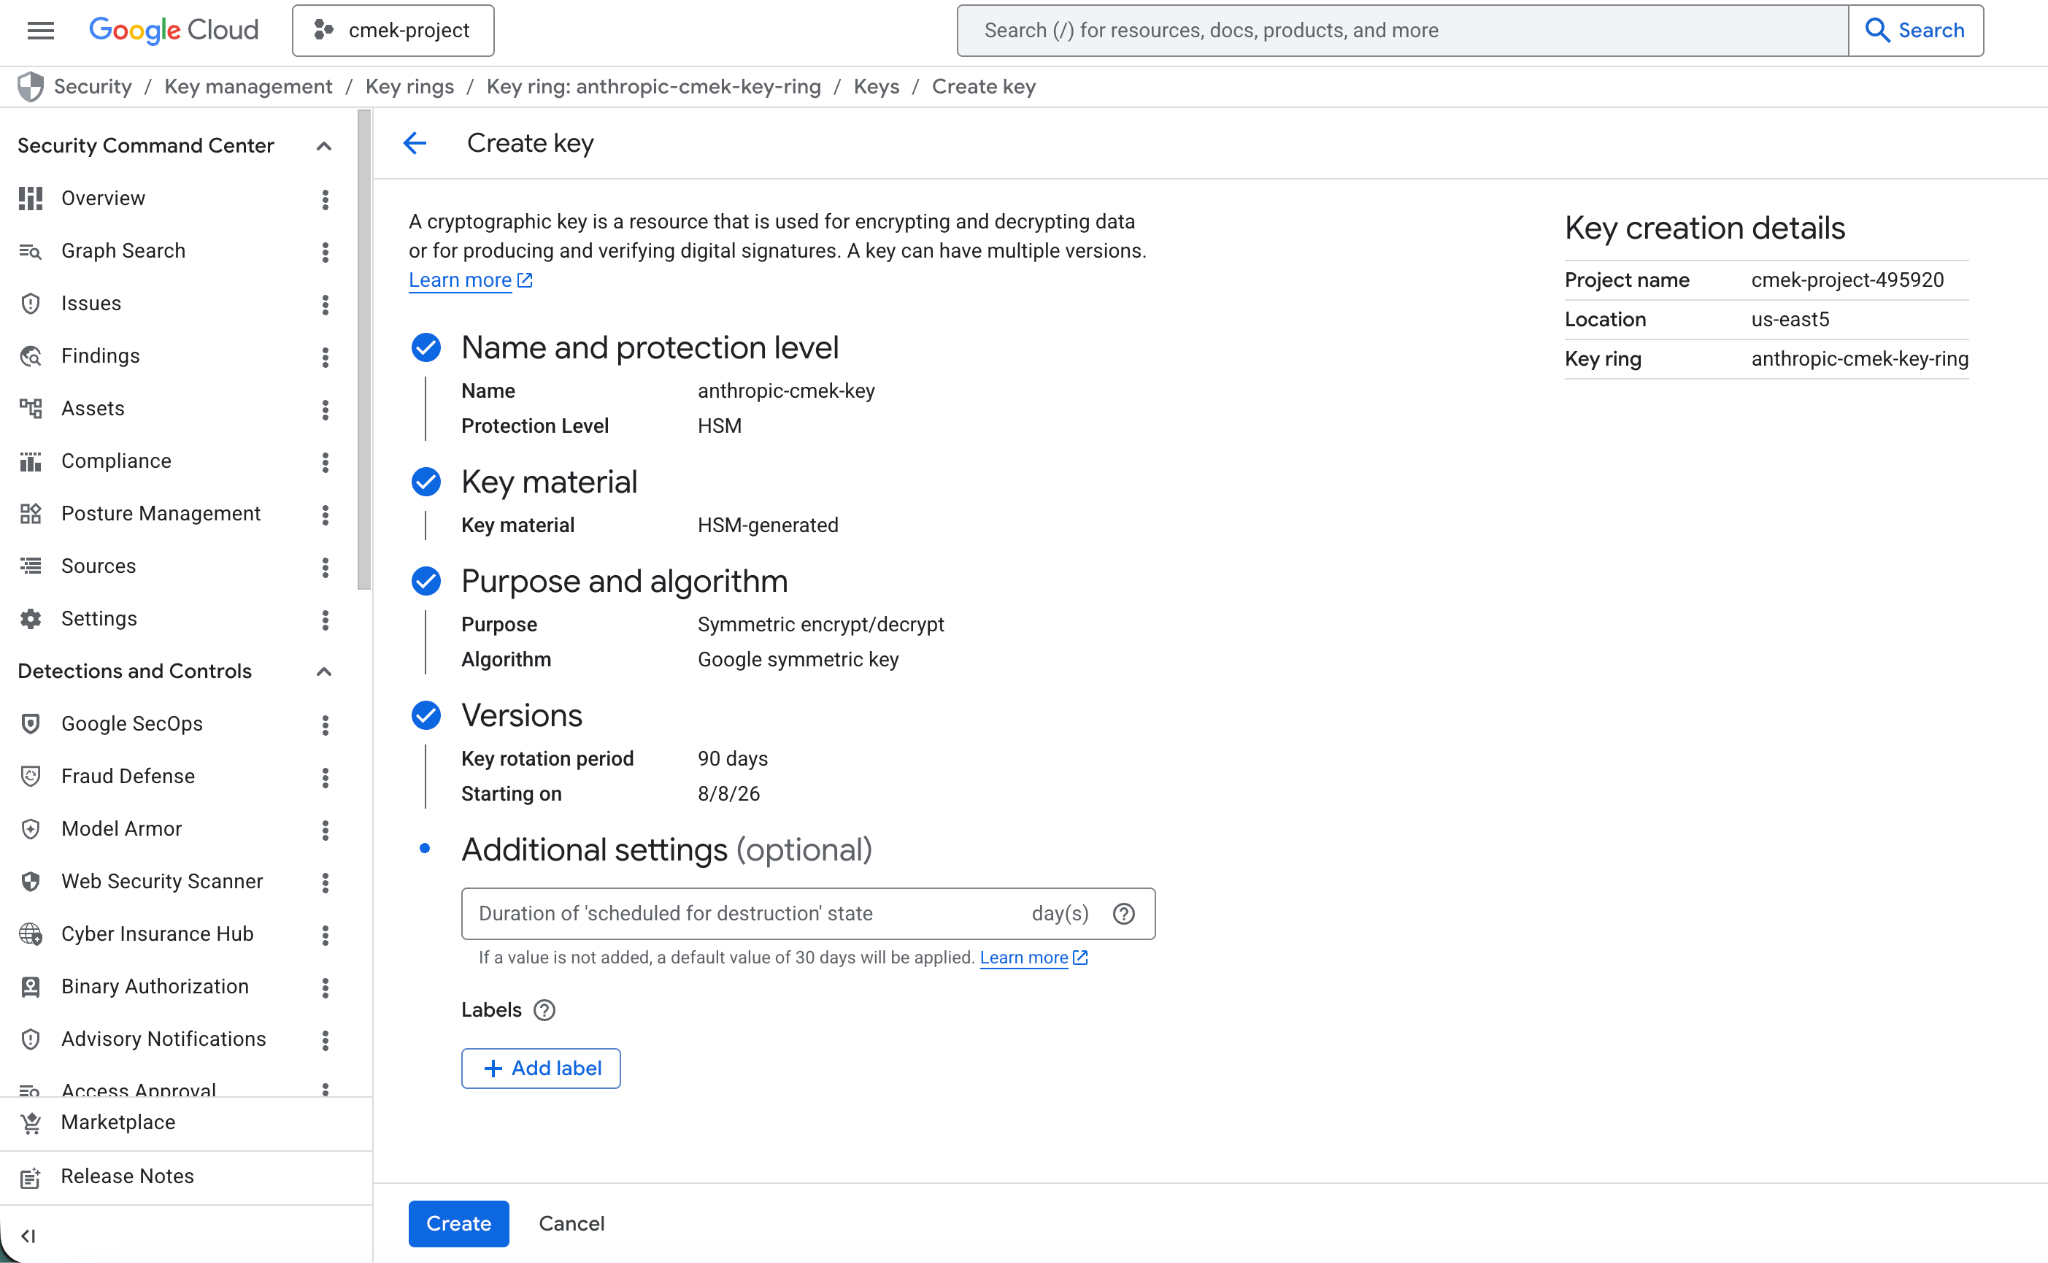Open Compliance in the sidebar
The image size is (2048, 1263).
point(116,461)
